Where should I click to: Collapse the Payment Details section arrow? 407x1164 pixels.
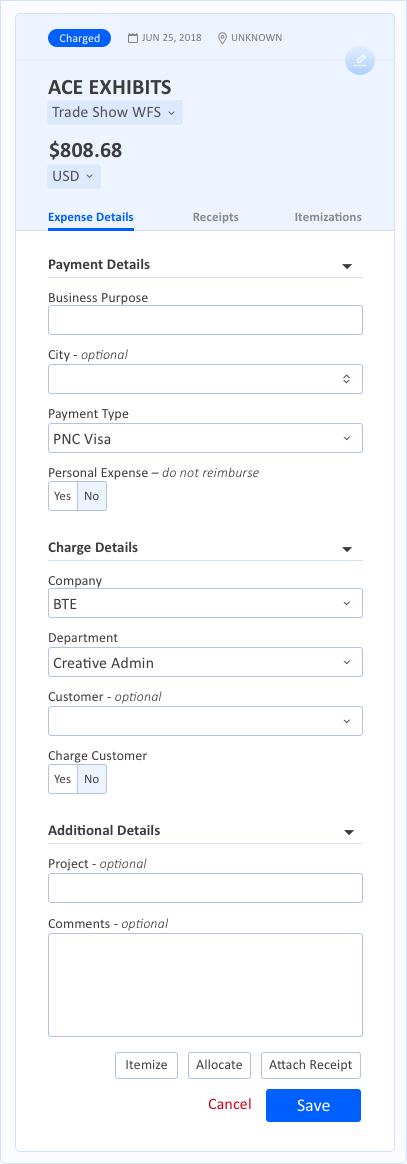click(x=347, y=266)
